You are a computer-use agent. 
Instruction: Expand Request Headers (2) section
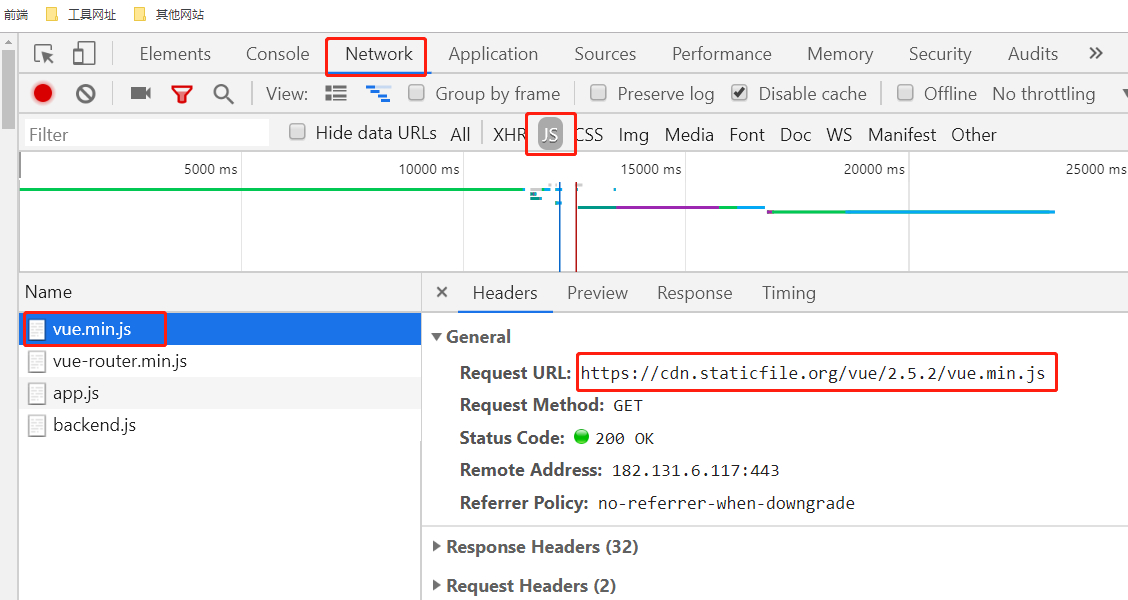tap(436, 586)
